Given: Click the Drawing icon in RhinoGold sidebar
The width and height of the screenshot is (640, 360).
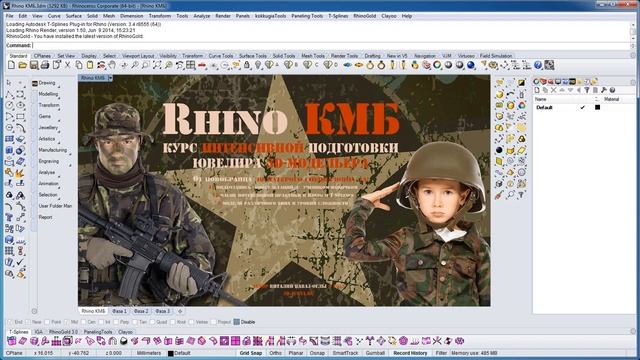Looking at the screenshot, I should (x=35, y=83).
